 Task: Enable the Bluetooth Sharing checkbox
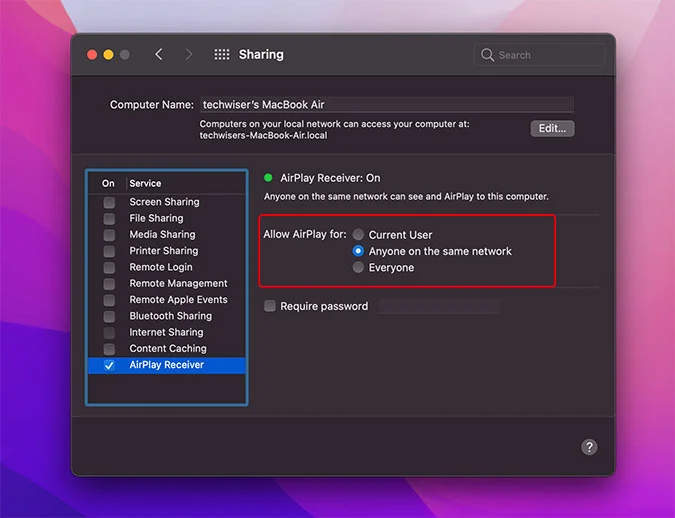pos(108,316)
